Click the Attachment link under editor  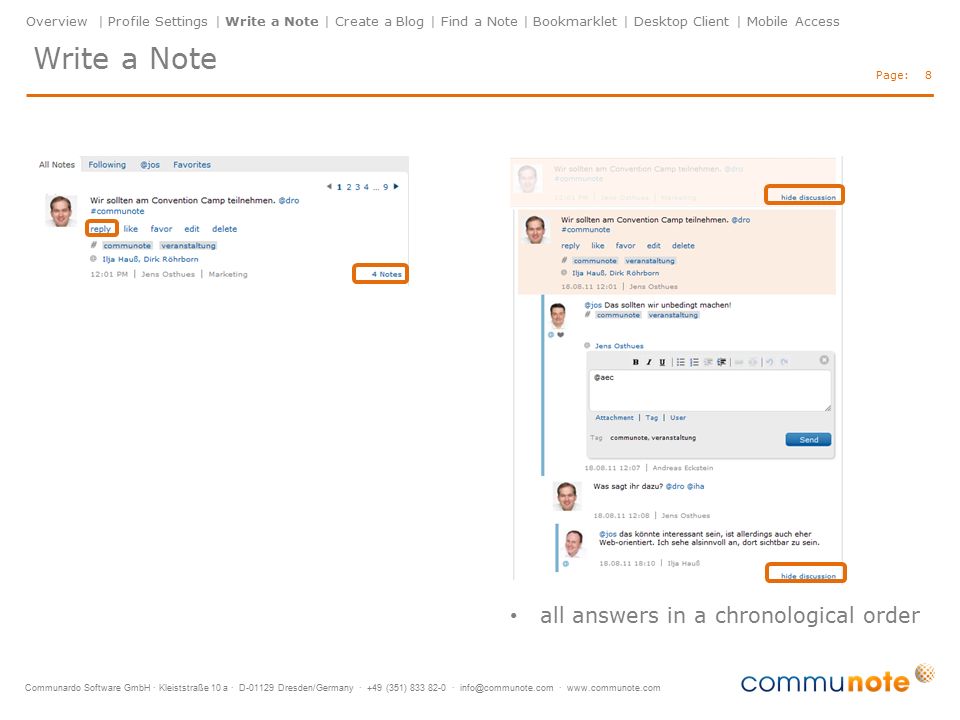click(614, 418)
